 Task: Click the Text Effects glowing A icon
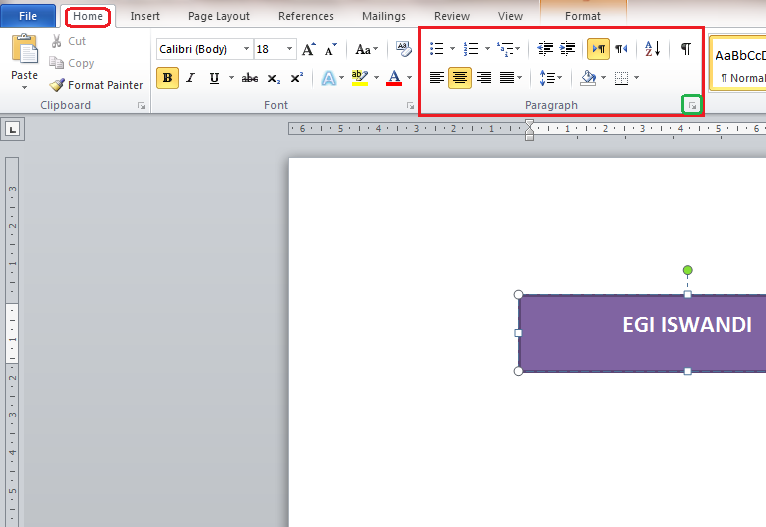(329, 78)
